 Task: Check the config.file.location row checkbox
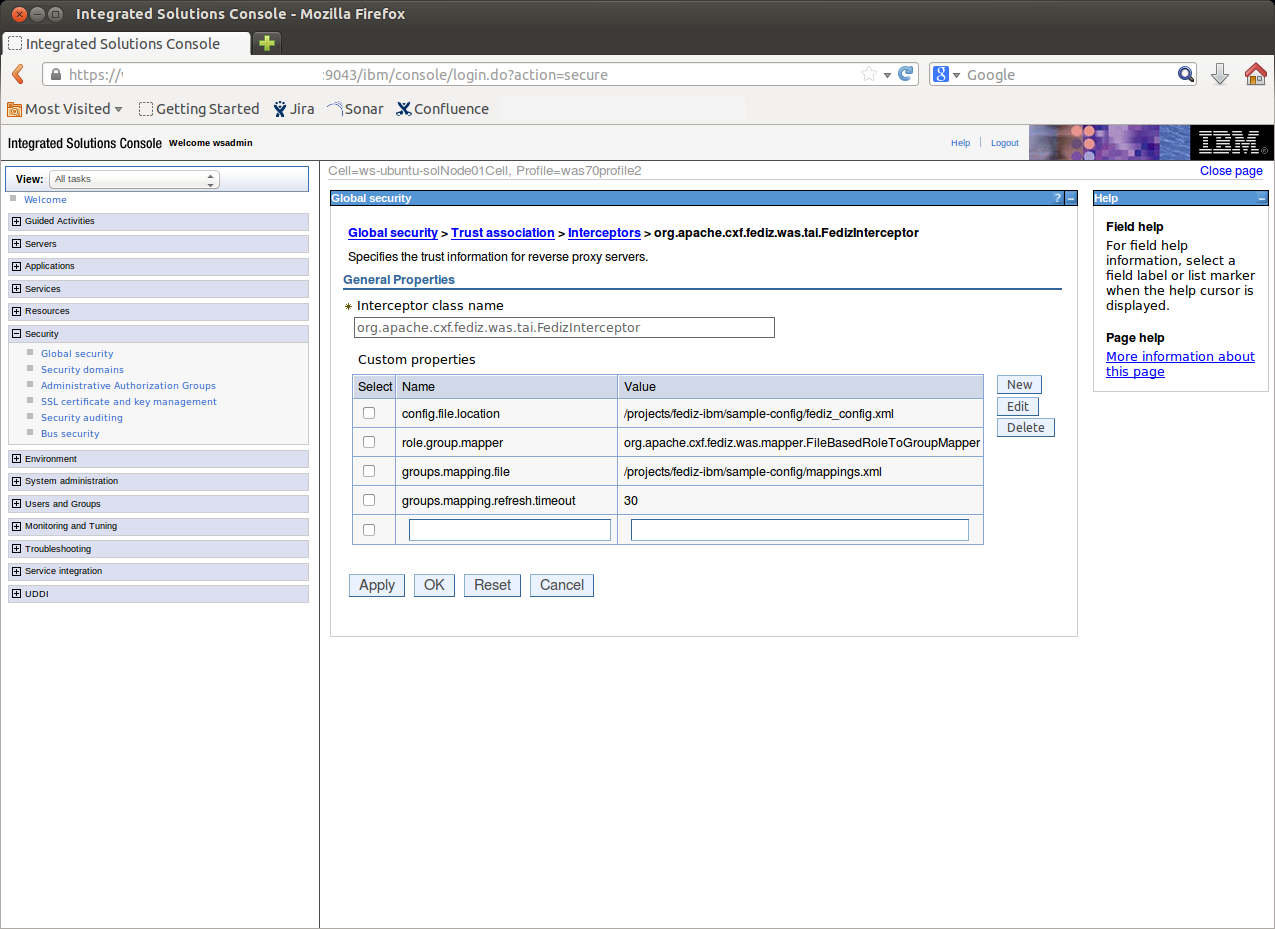click(x=369, y=413)
